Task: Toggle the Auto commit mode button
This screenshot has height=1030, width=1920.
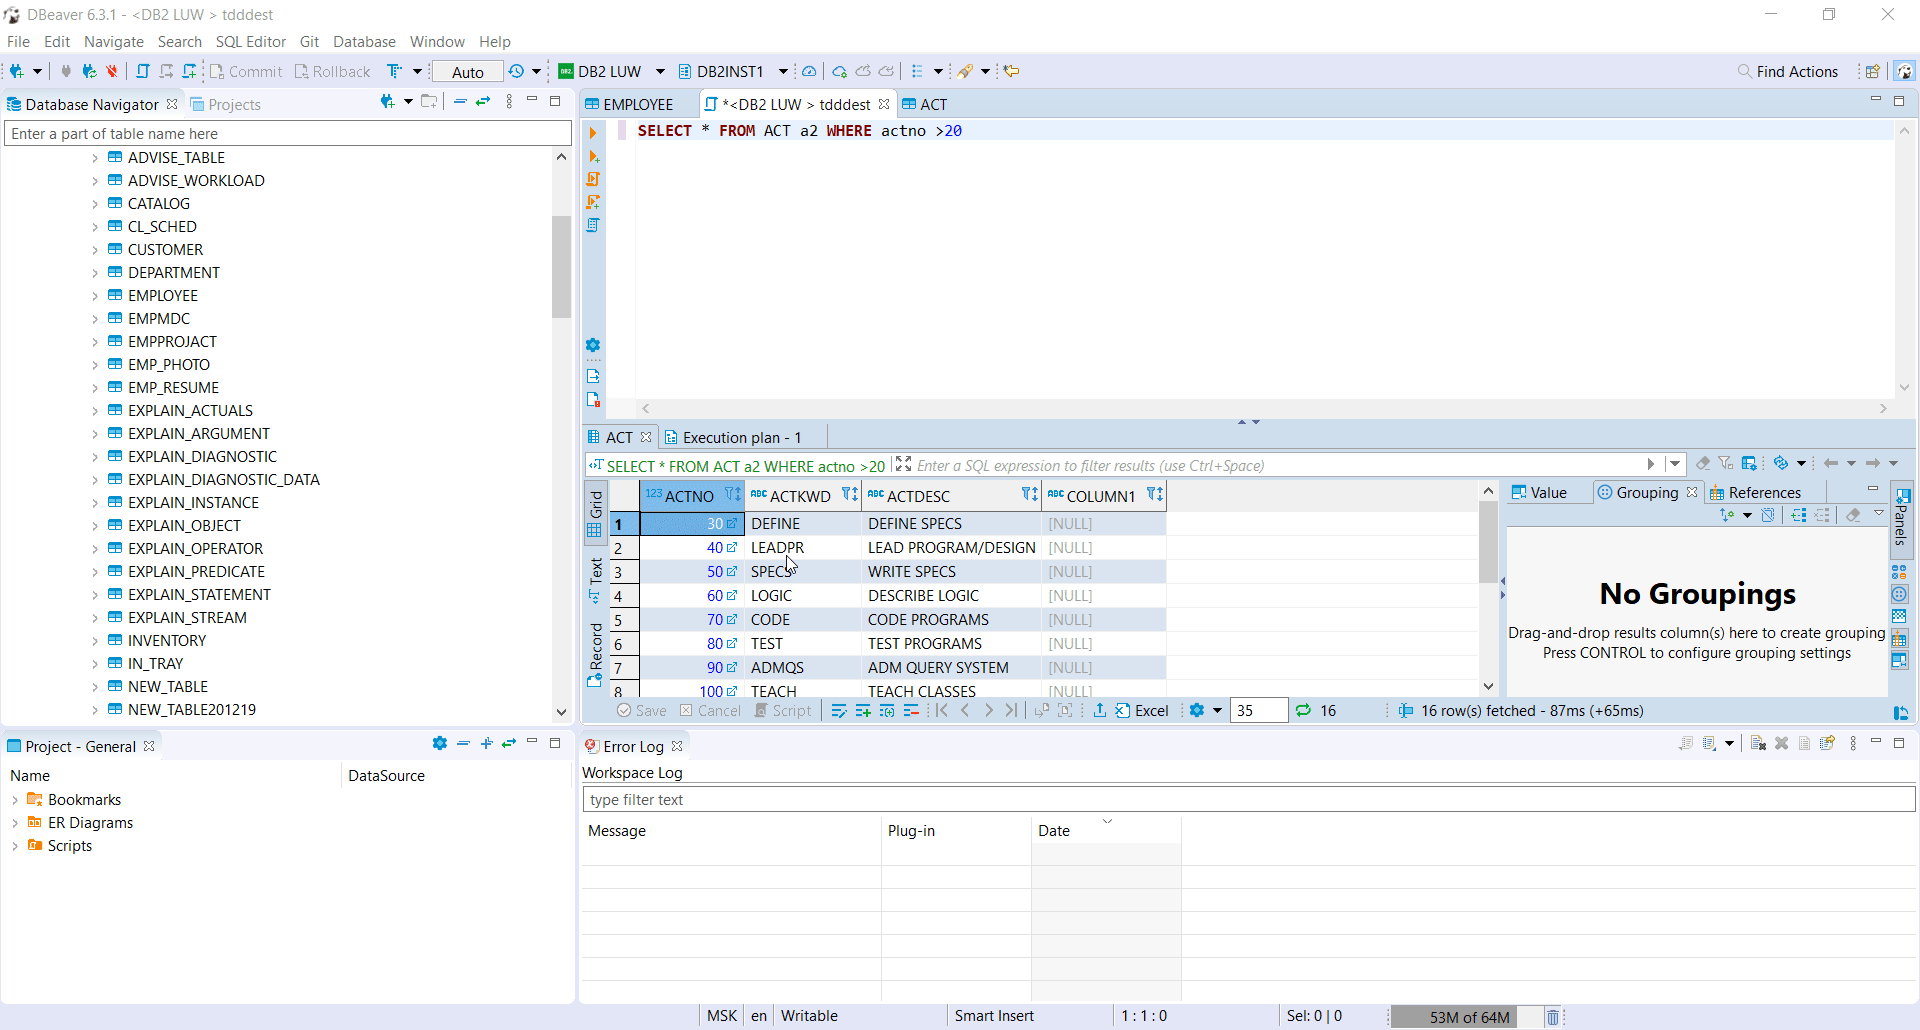Action: 467,72
